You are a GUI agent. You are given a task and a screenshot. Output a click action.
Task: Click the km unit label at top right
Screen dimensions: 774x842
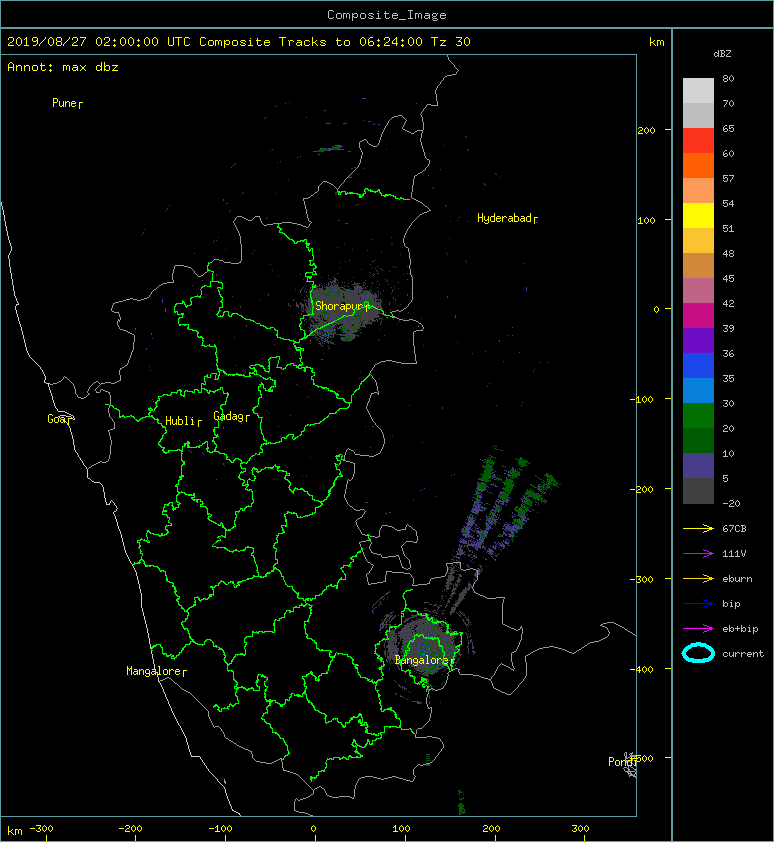[656, 42]
